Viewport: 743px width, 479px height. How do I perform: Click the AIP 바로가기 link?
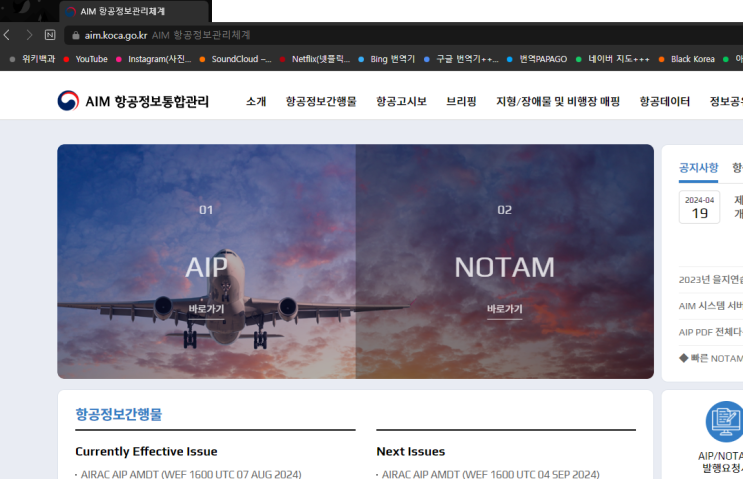coord(206,309)
